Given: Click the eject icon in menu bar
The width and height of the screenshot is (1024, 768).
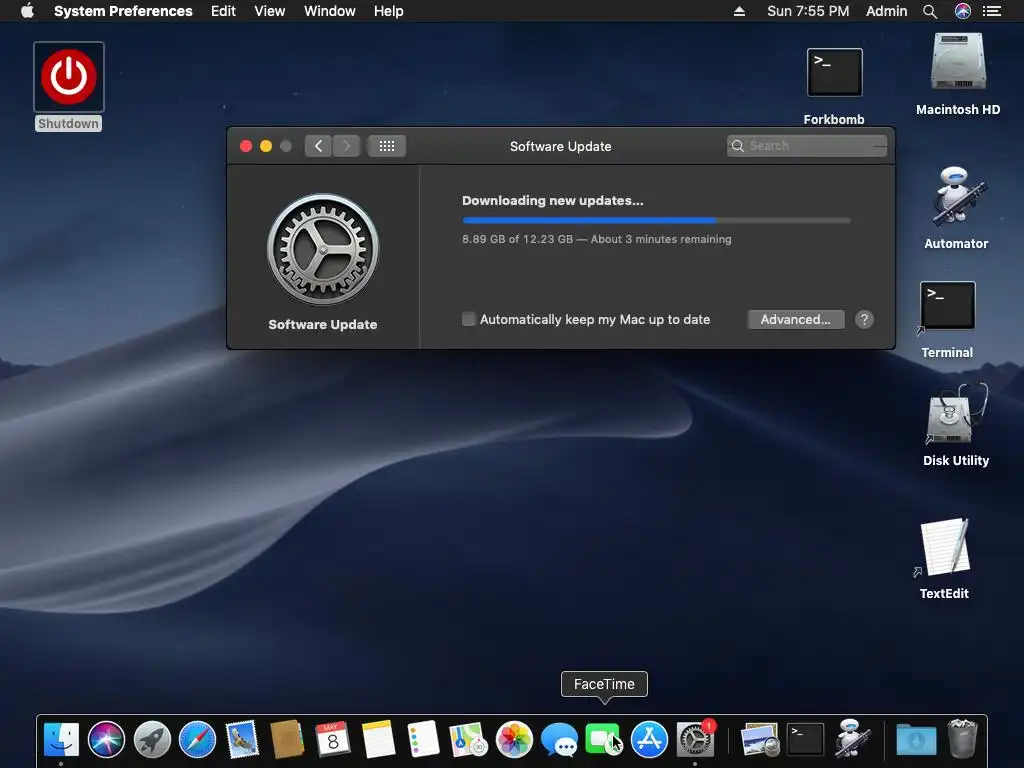Looking at the screenshot, I should pos(739,11).
